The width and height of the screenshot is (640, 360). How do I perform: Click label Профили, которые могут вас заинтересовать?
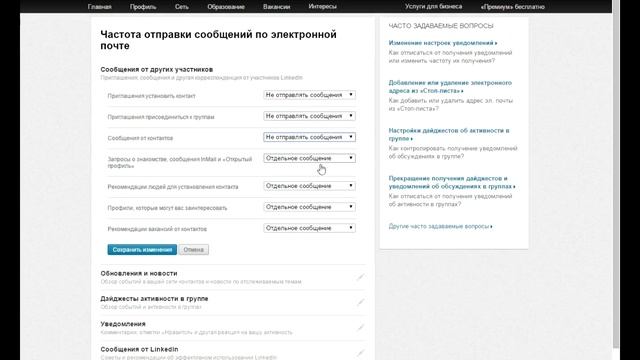pos(167,208)
